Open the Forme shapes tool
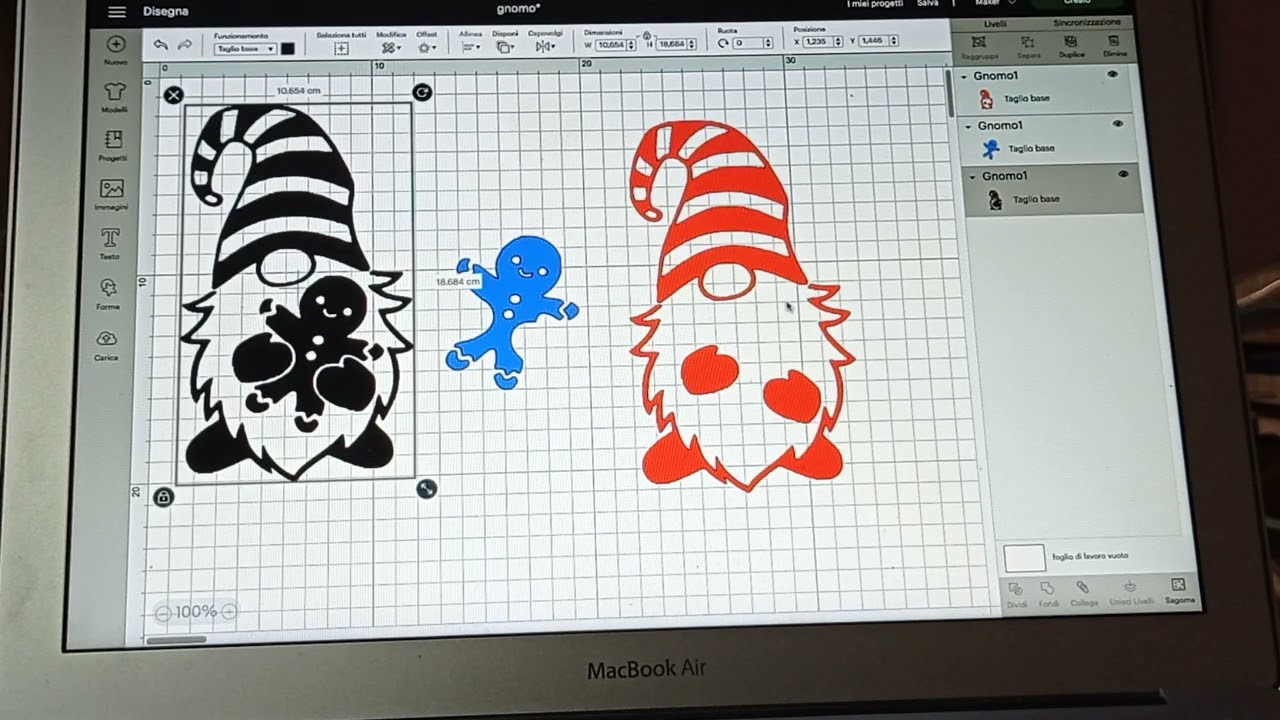This screenshot has width=1280, height=720. pyautogui.click(x=108, y=288)
